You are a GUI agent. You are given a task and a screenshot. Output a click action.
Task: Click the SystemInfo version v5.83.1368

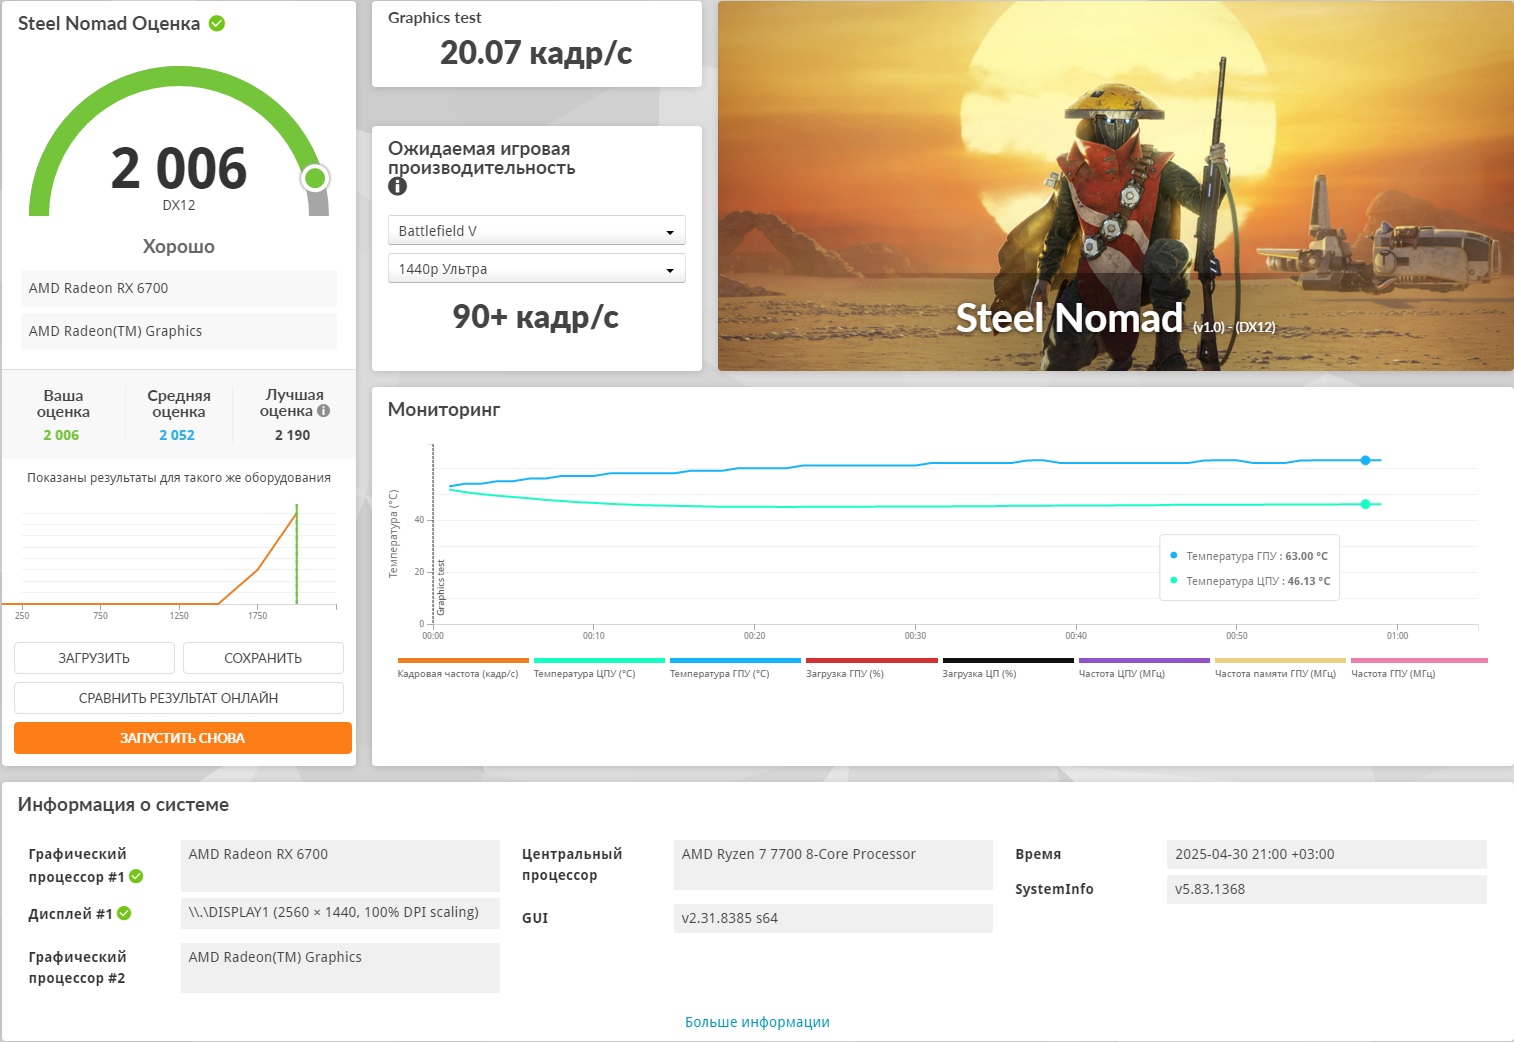point(1326,889)
